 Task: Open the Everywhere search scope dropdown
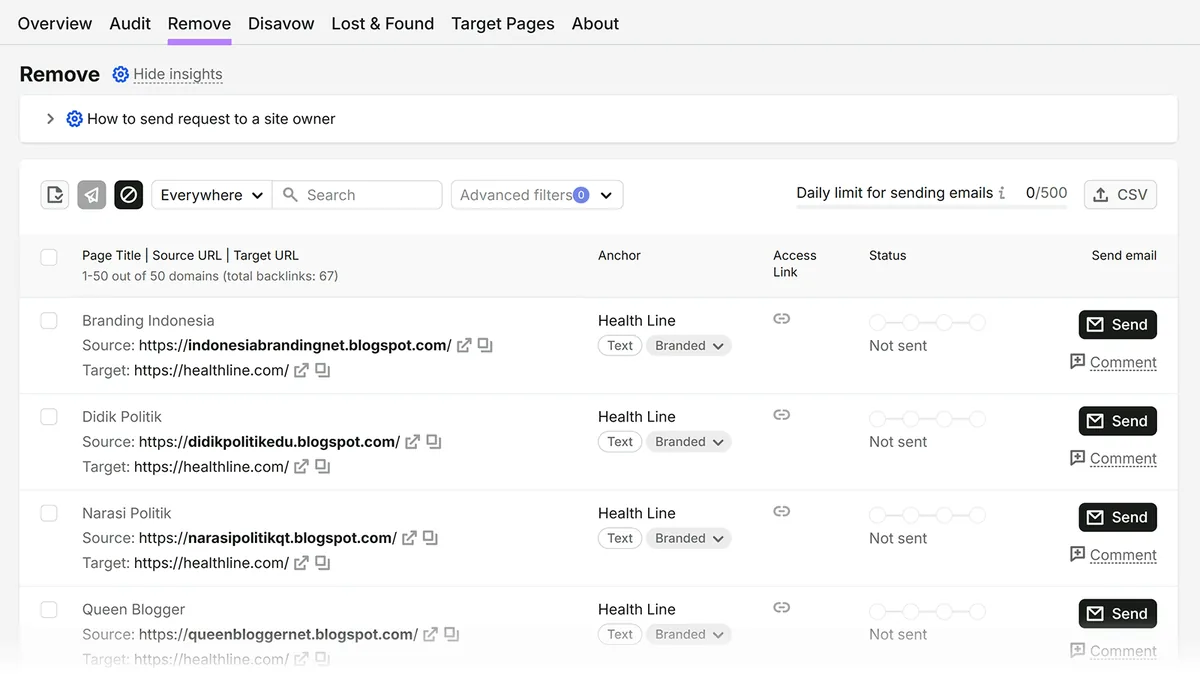(211, 195)
